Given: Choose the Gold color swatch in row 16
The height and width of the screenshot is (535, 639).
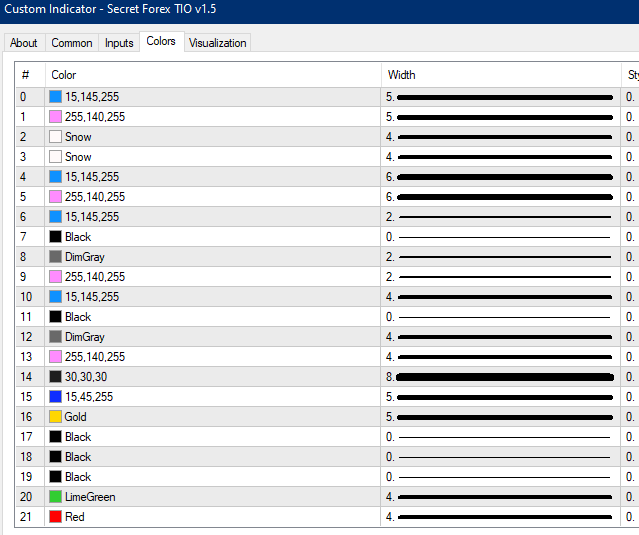Looking at the screenshot, I should 55,416.
